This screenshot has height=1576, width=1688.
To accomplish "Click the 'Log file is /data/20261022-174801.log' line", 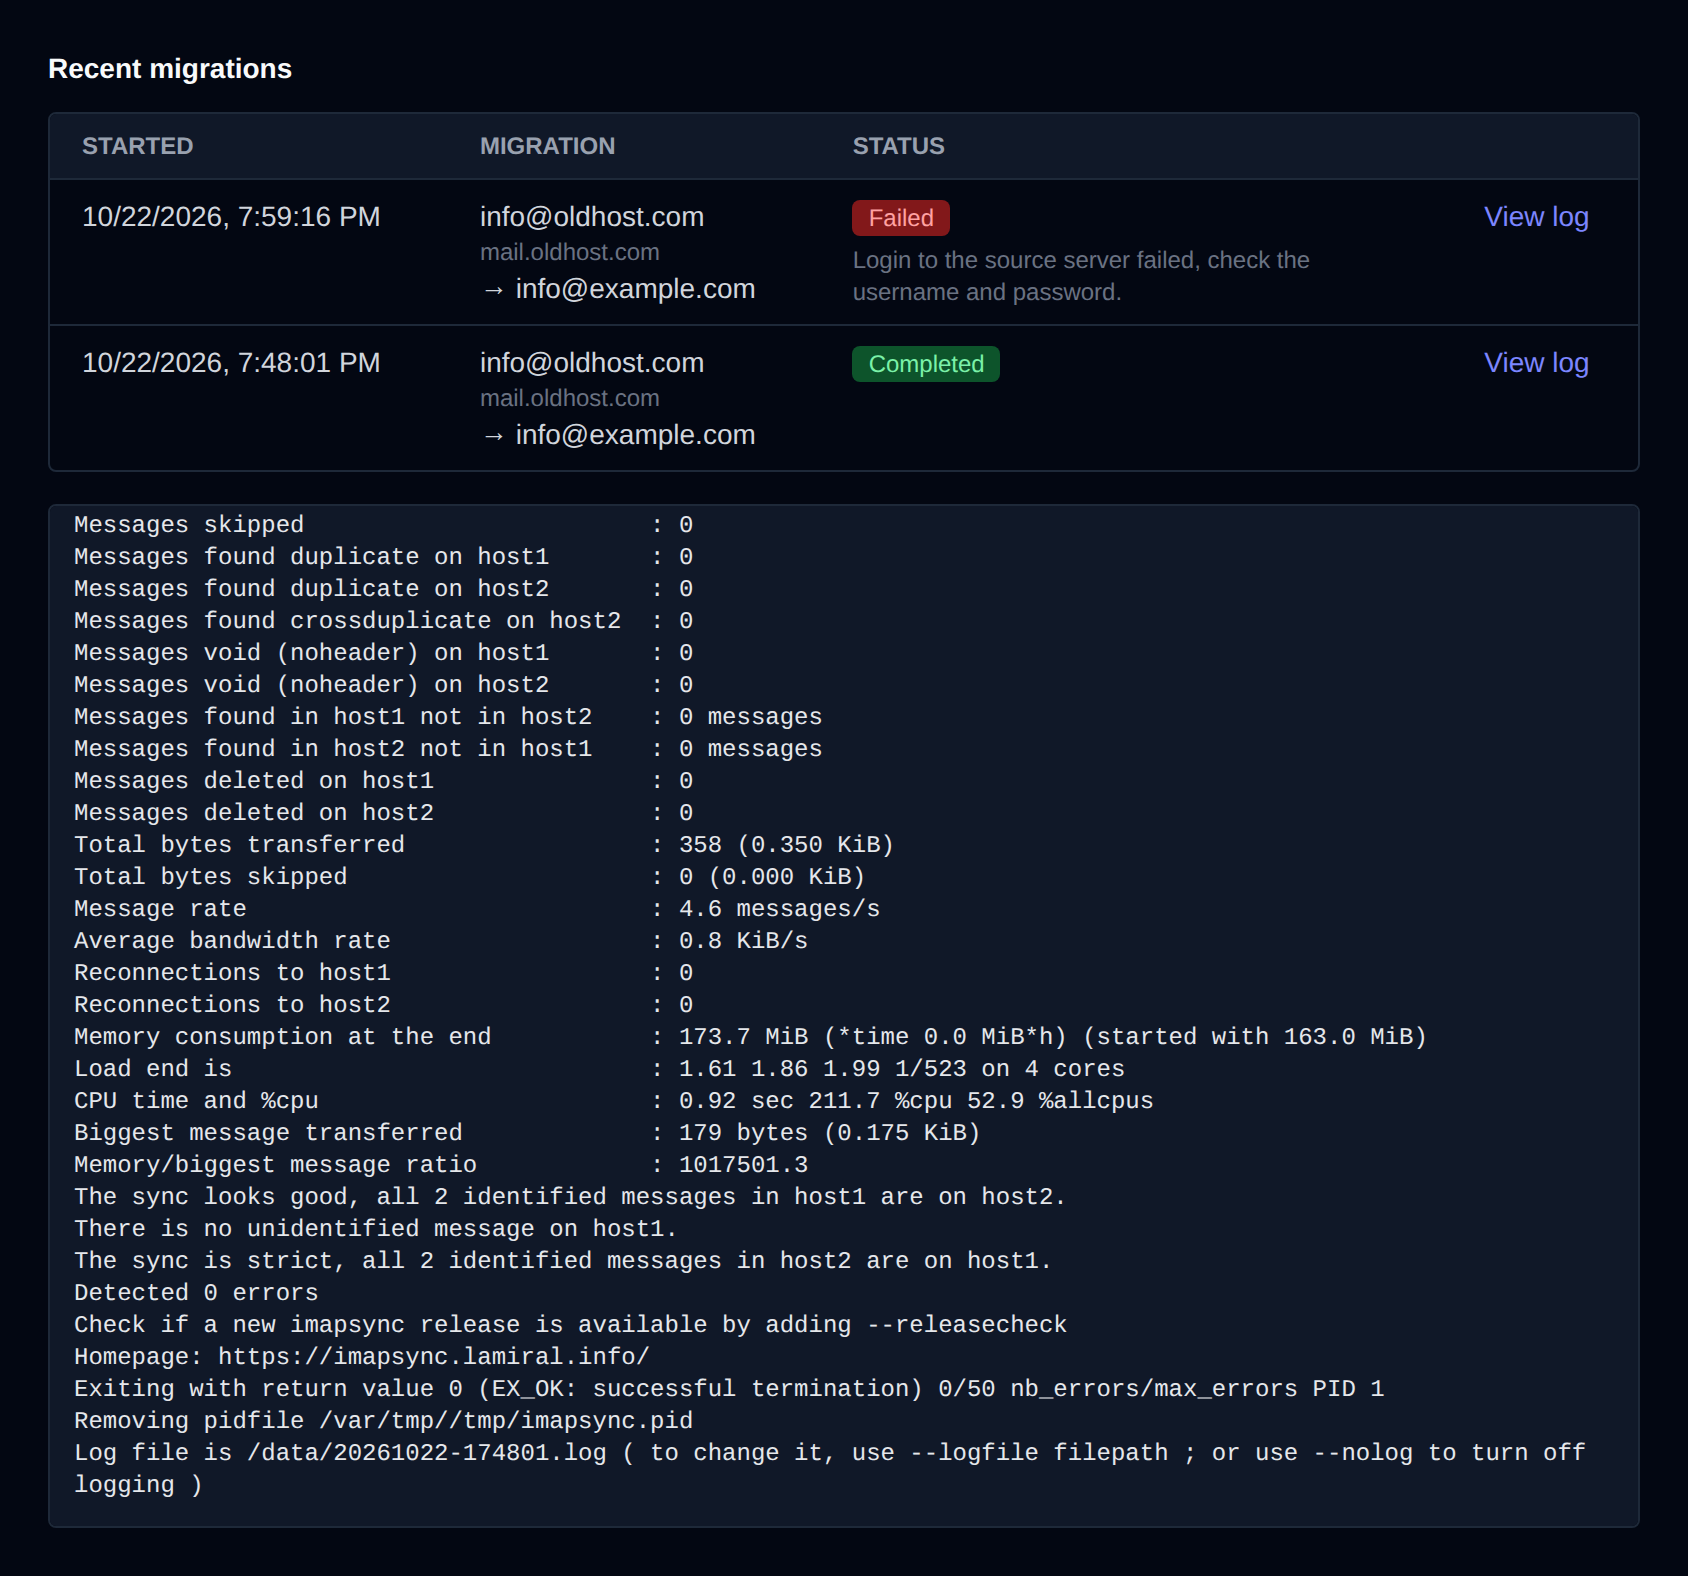I will pos(830,1469).
